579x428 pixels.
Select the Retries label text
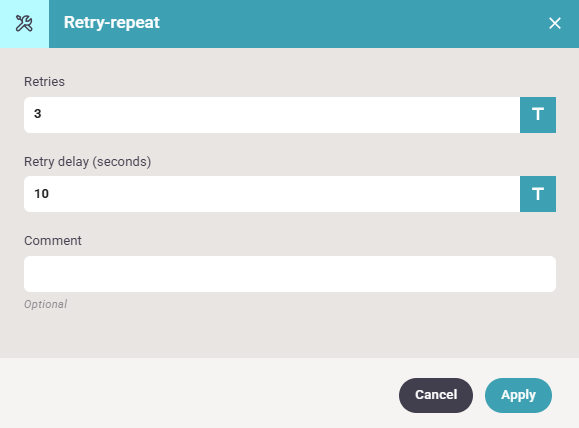coord(44,82)
